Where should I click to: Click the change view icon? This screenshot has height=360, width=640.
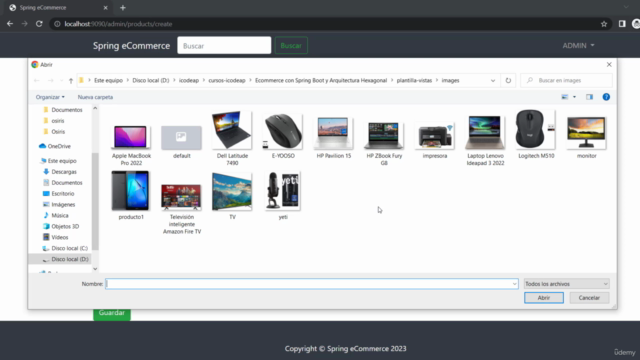coord(564,97)
